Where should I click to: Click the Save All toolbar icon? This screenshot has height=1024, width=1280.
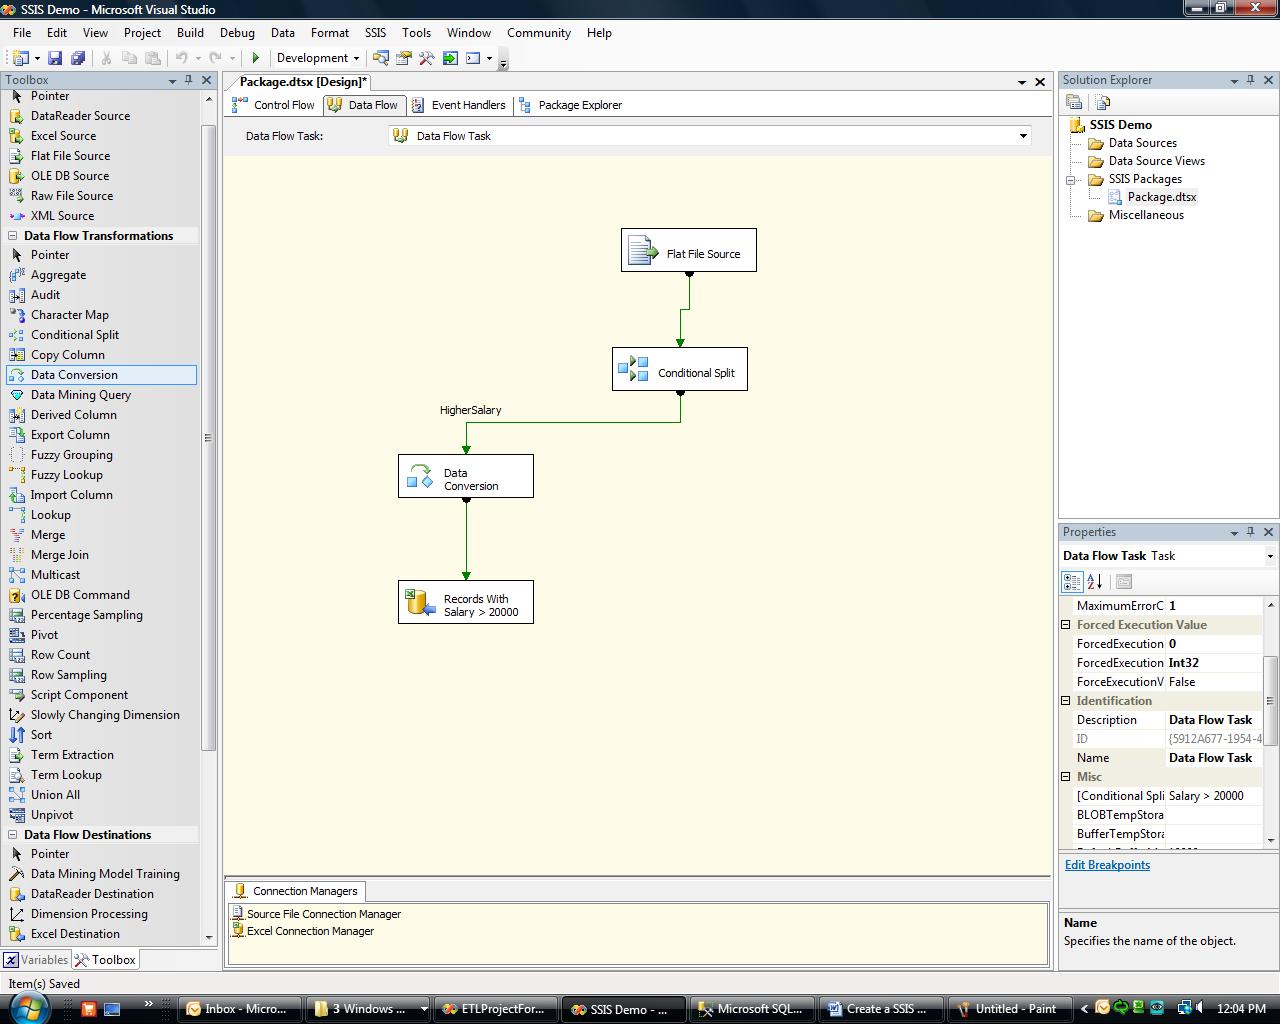pos(77,58)
